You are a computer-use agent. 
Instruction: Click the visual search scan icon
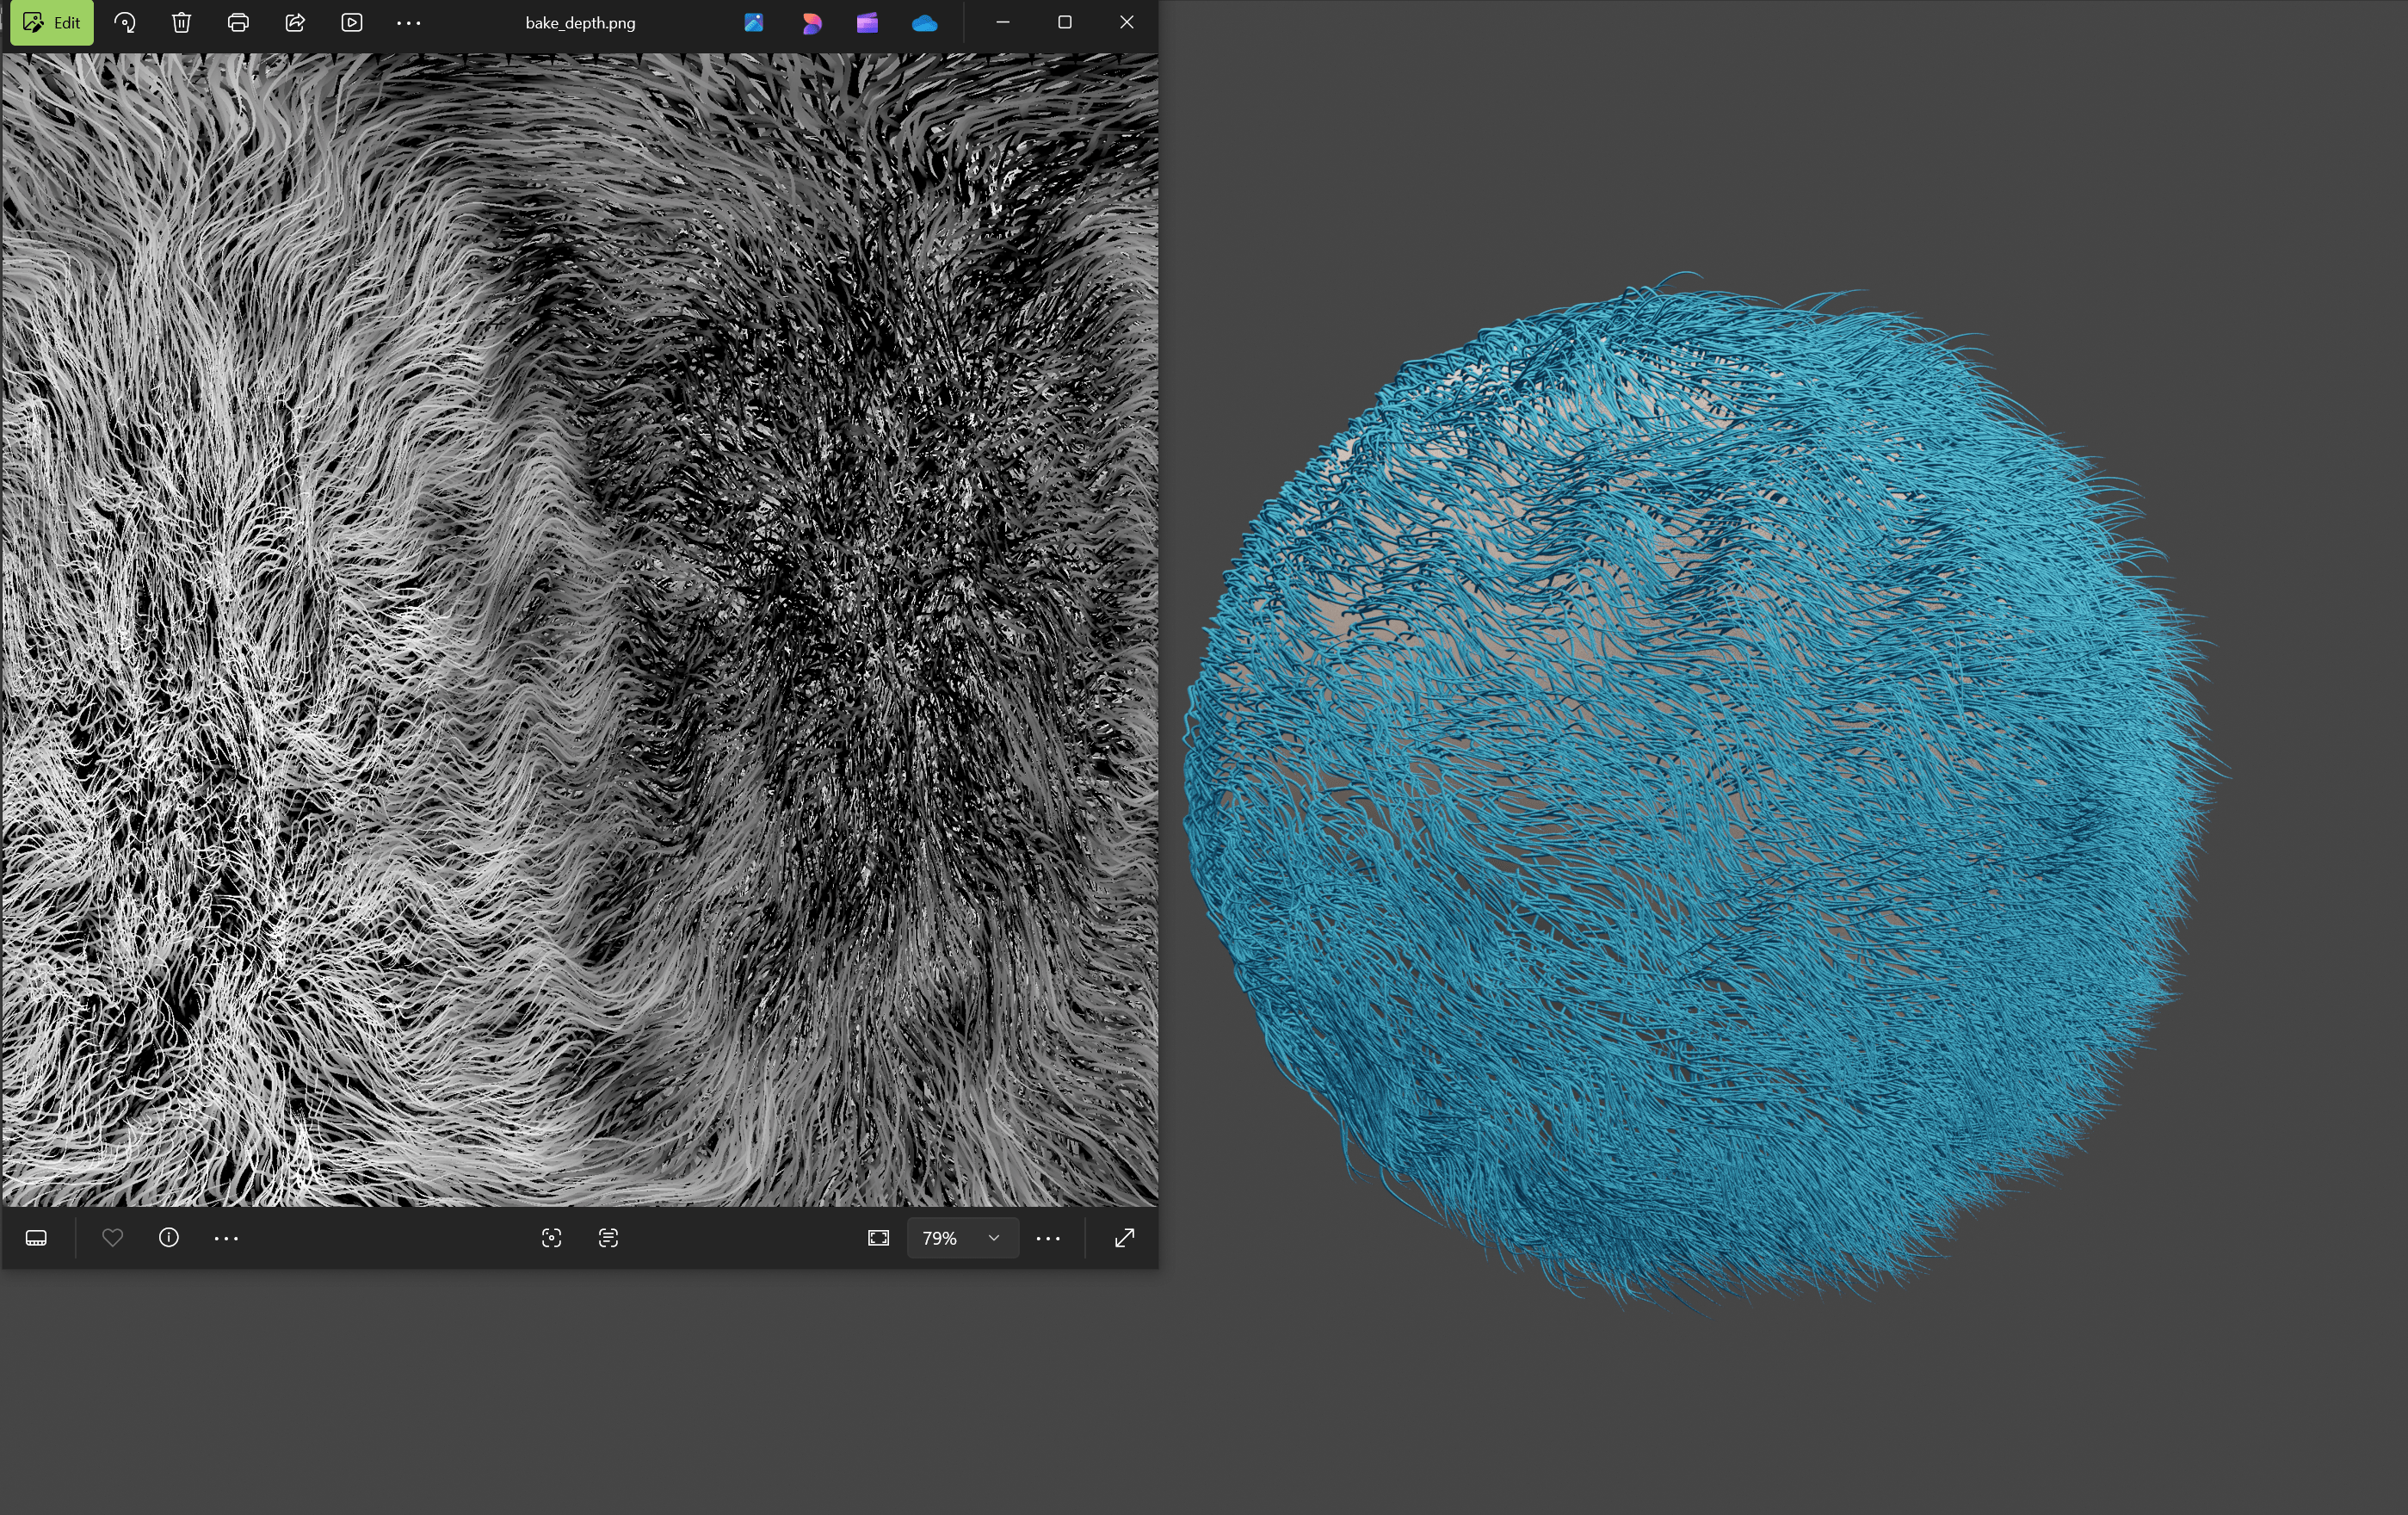pos(551,1238)
